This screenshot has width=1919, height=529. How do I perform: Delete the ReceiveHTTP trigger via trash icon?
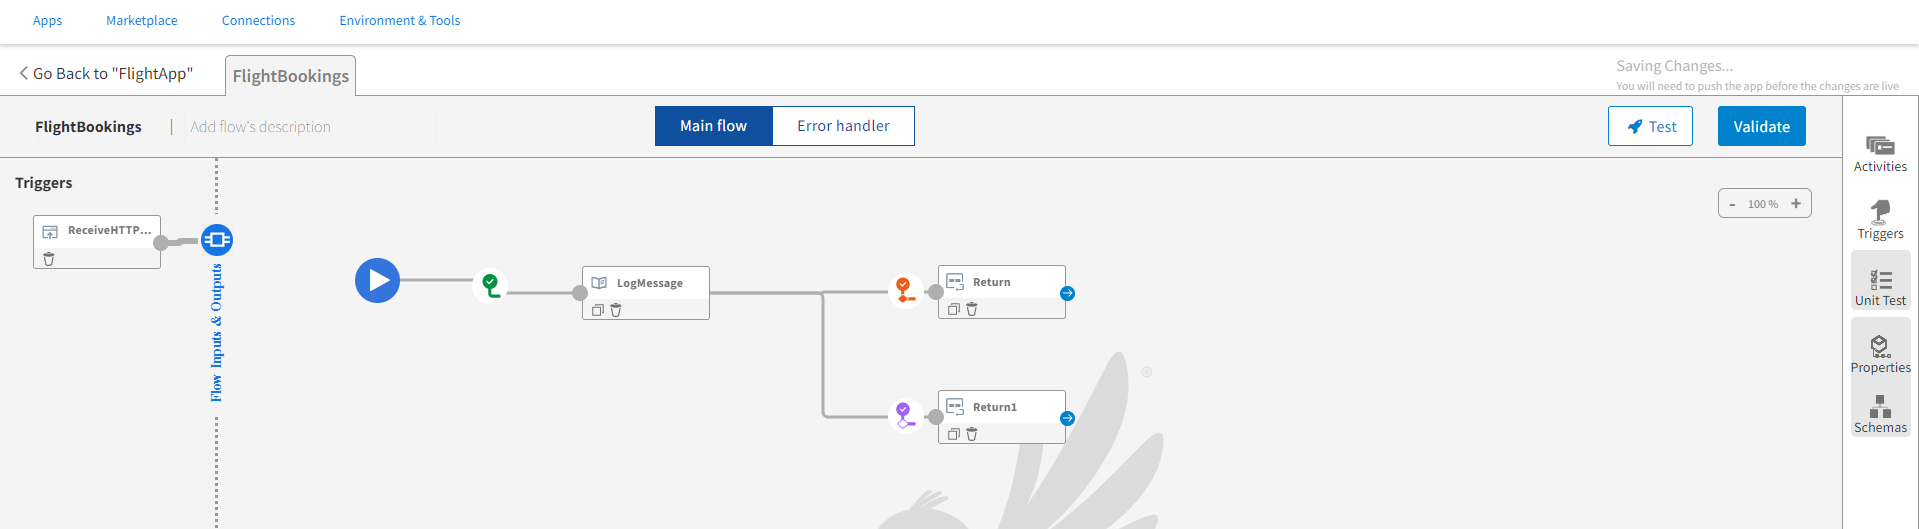pos(49,259)
